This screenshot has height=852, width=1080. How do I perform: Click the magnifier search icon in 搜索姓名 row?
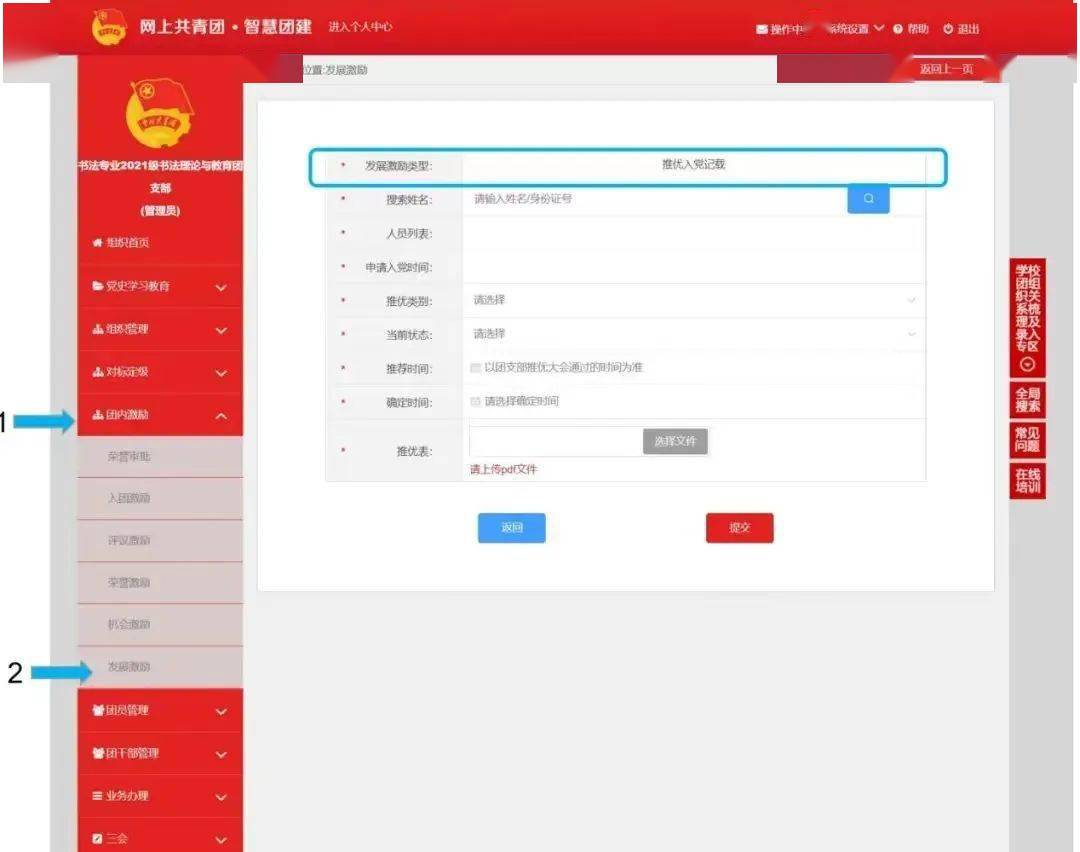point(867,199)
